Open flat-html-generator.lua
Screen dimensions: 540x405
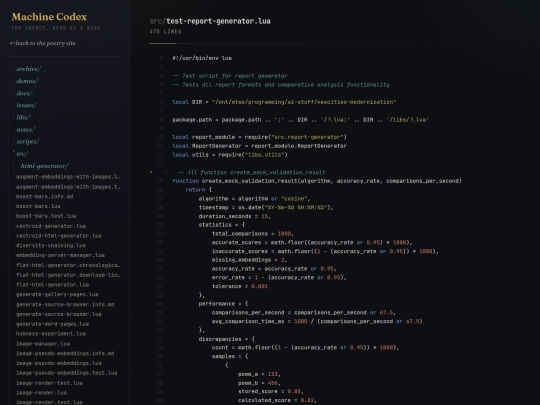pos(52,285)
